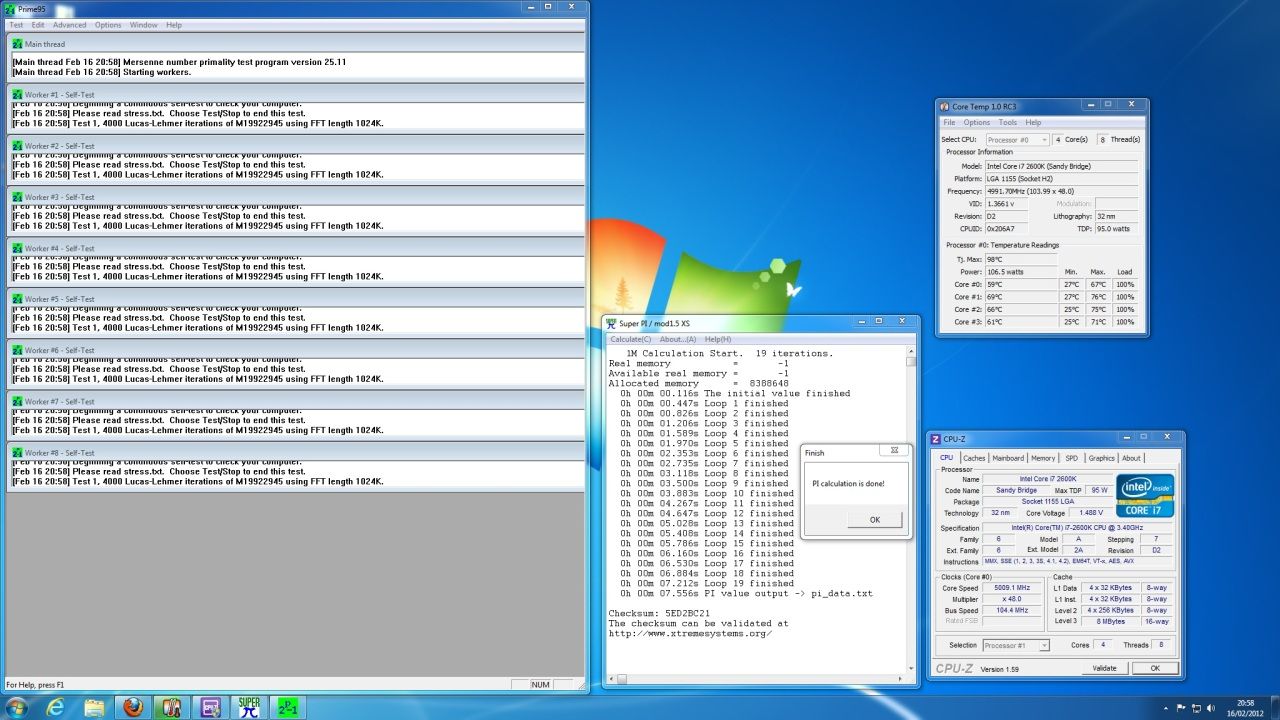The image size is (1280, 720).
Task: Switch to the CPU-Z About tab
Action: [1131, 458]
